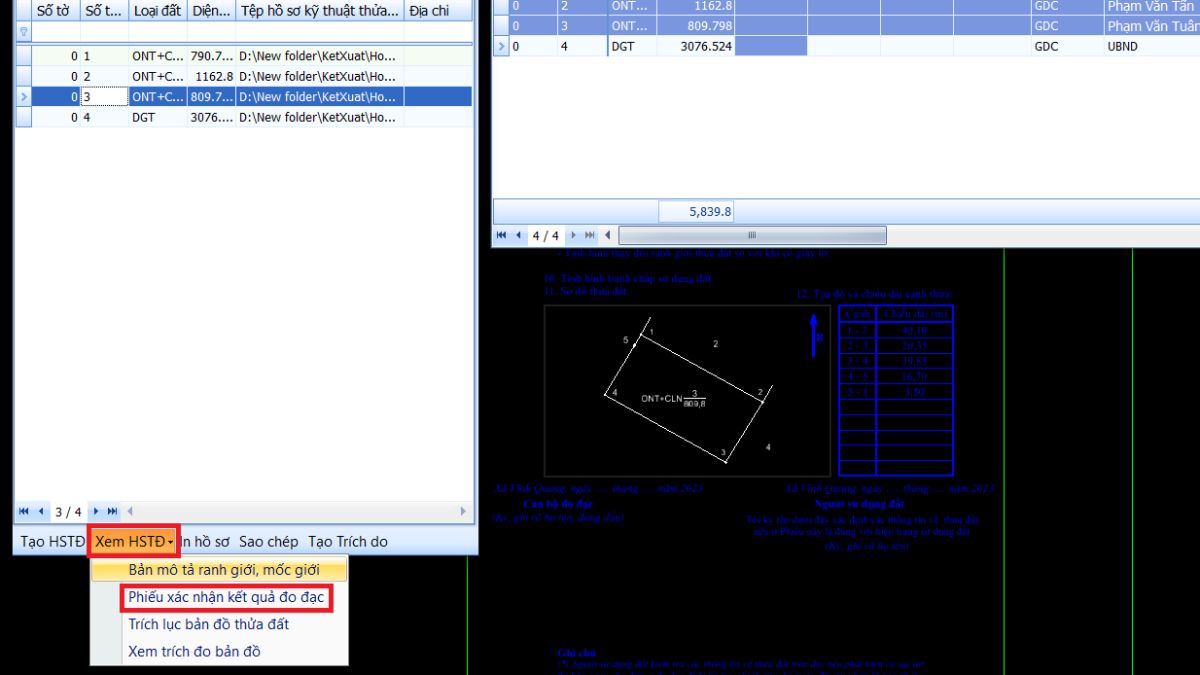Click the DGT land type cell in right table
This screenshot has height=675, width=1200.
coord(633,46)
